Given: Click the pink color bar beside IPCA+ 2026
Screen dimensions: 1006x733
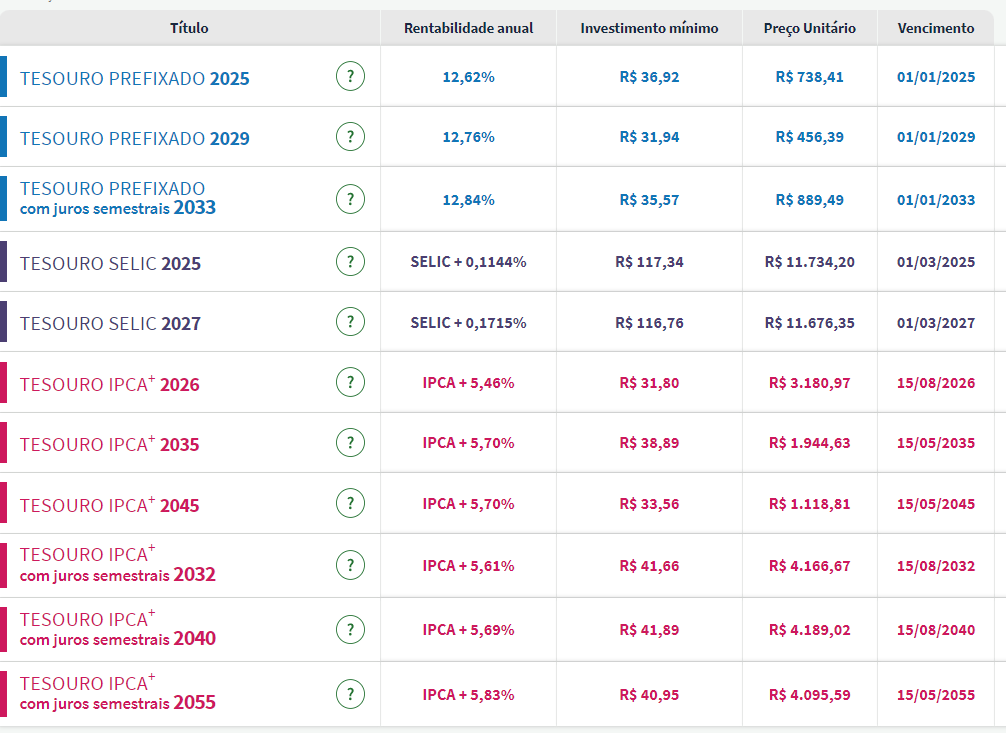Looking at the screenshot, I should [4, 382].
